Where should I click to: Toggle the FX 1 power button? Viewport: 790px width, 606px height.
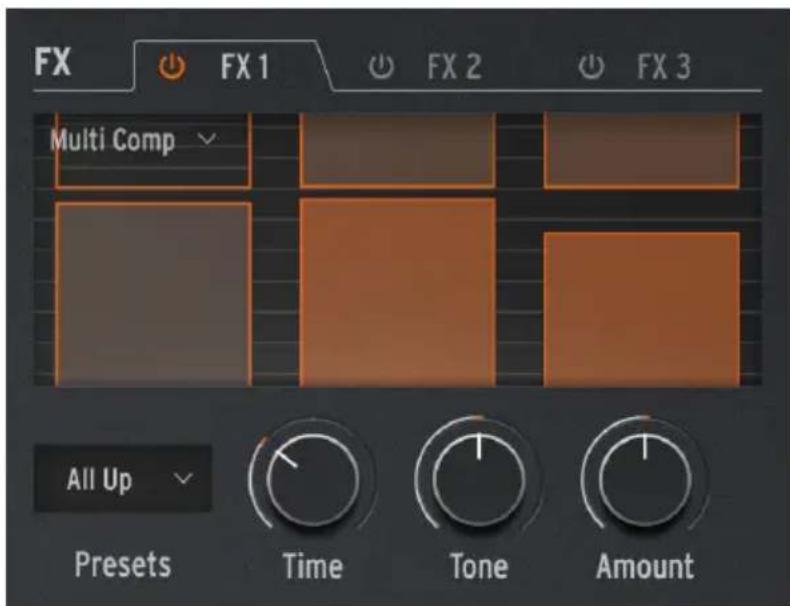coord(172,66)
